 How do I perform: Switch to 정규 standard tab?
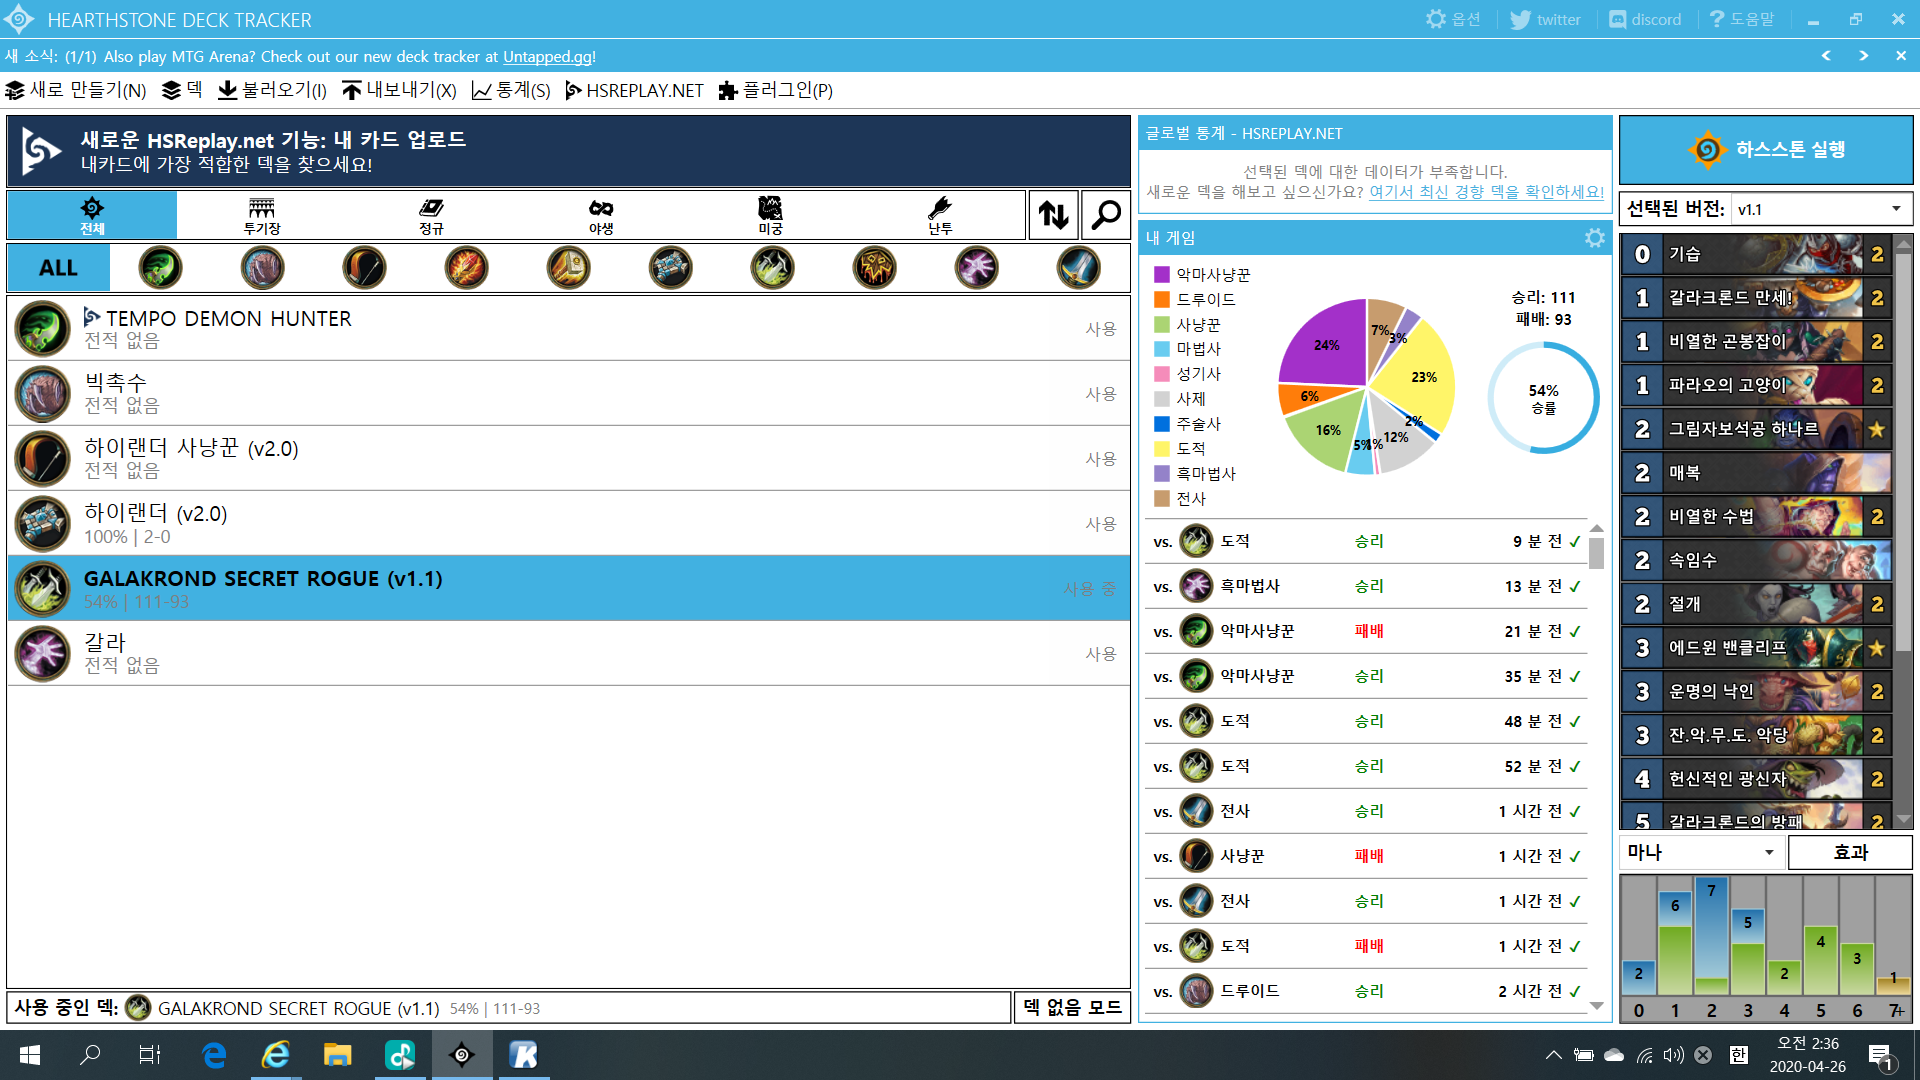[431, 215]
